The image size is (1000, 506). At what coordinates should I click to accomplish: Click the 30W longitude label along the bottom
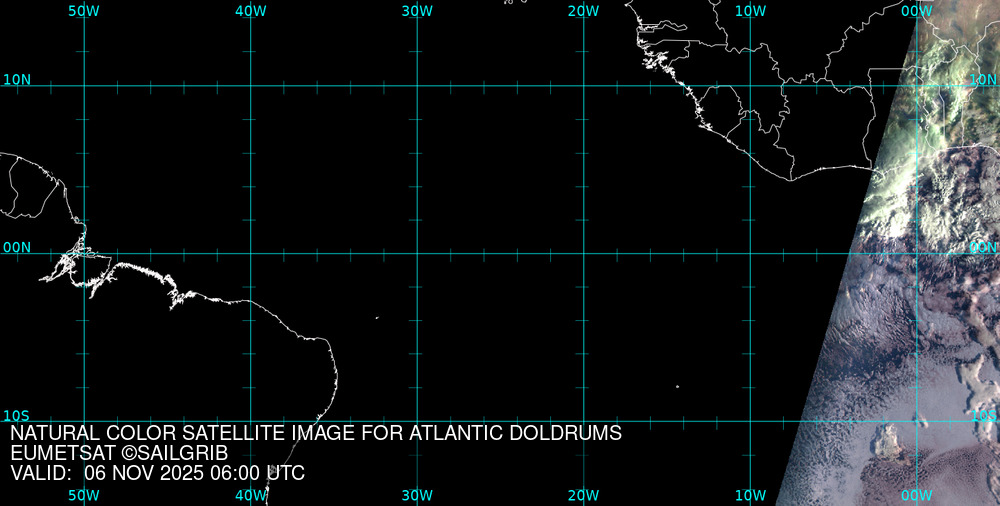[417, 495]
